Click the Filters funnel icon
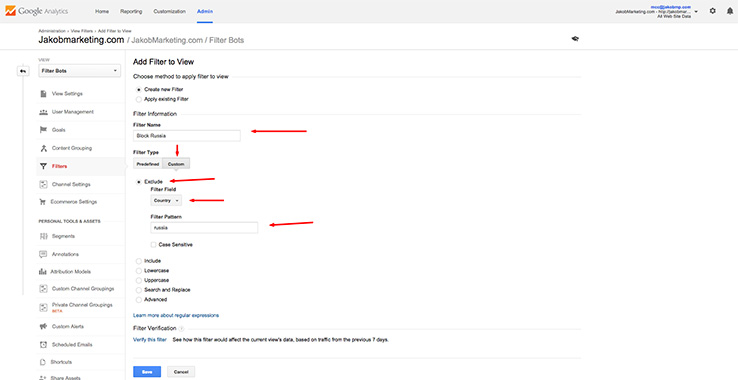738x380 pixels. tap(43, 166)
